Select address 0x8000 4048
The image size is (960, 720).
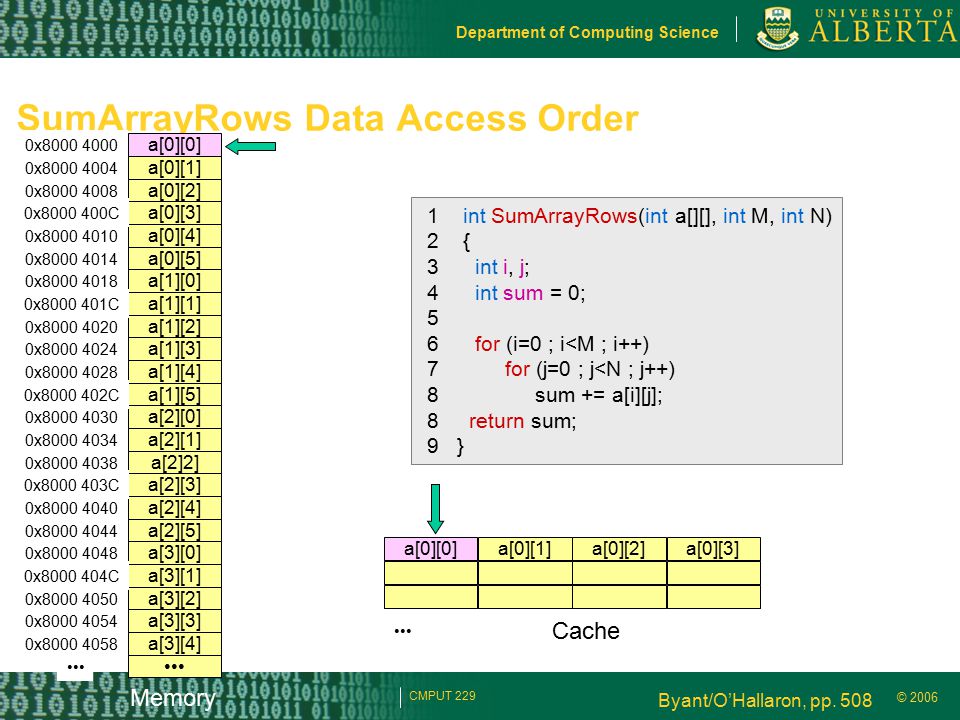click(x=71, y=553)
